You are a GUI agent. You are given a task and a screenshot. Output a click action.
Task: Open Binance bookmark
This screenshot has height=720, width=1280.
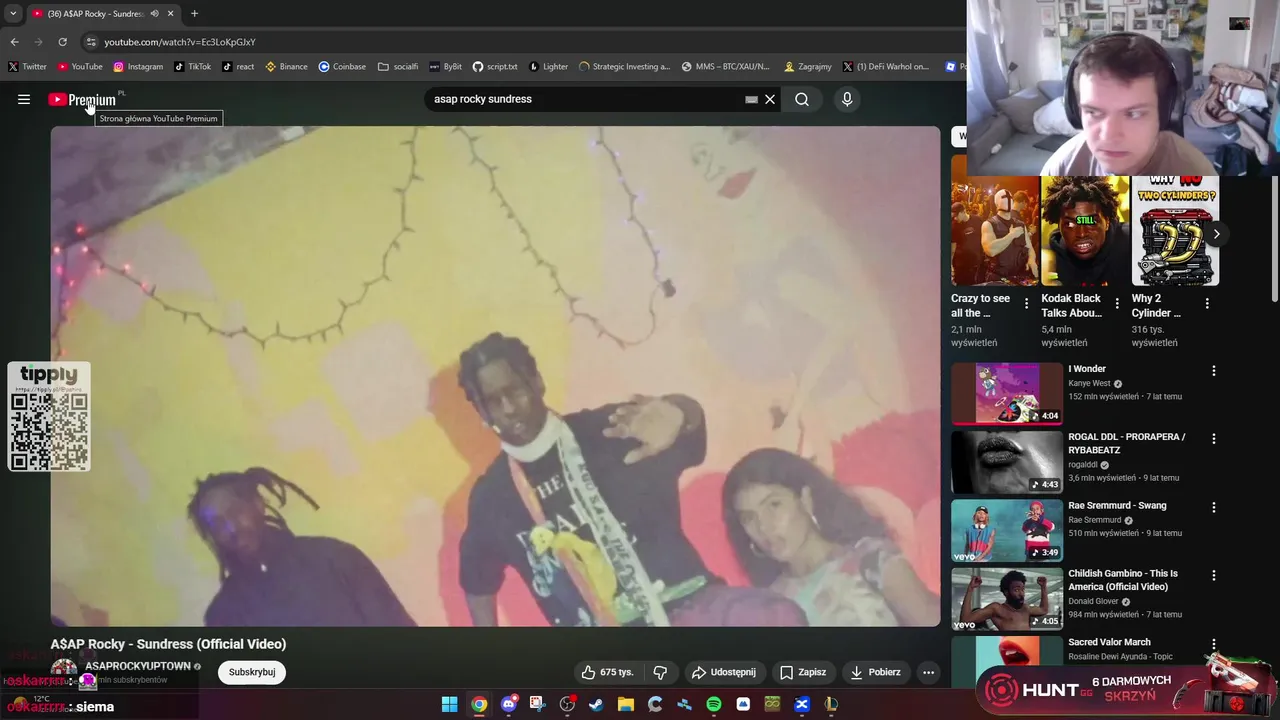pyautogui.click(x=286, y=67)
